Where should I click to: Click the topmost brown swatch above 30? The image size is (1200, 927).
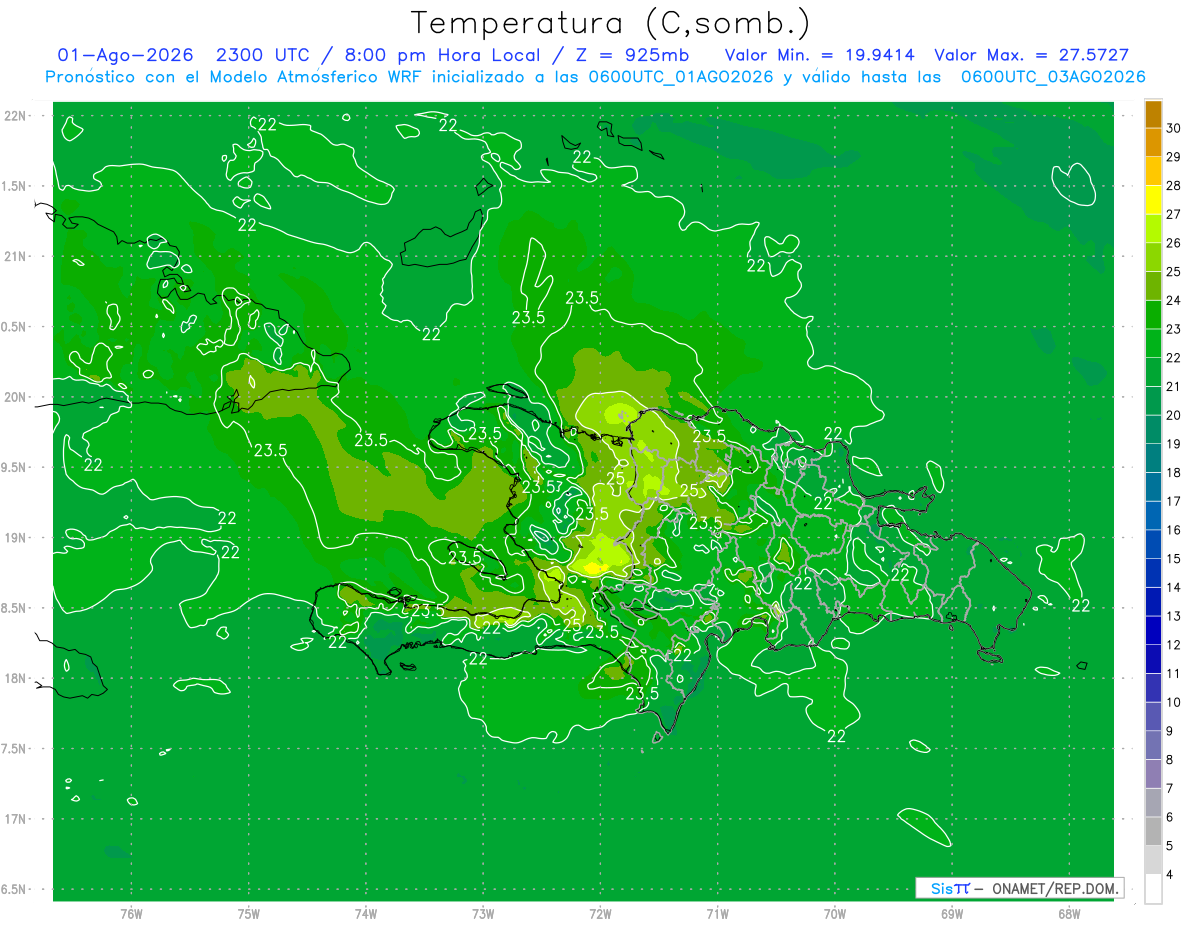(1154, 113)
